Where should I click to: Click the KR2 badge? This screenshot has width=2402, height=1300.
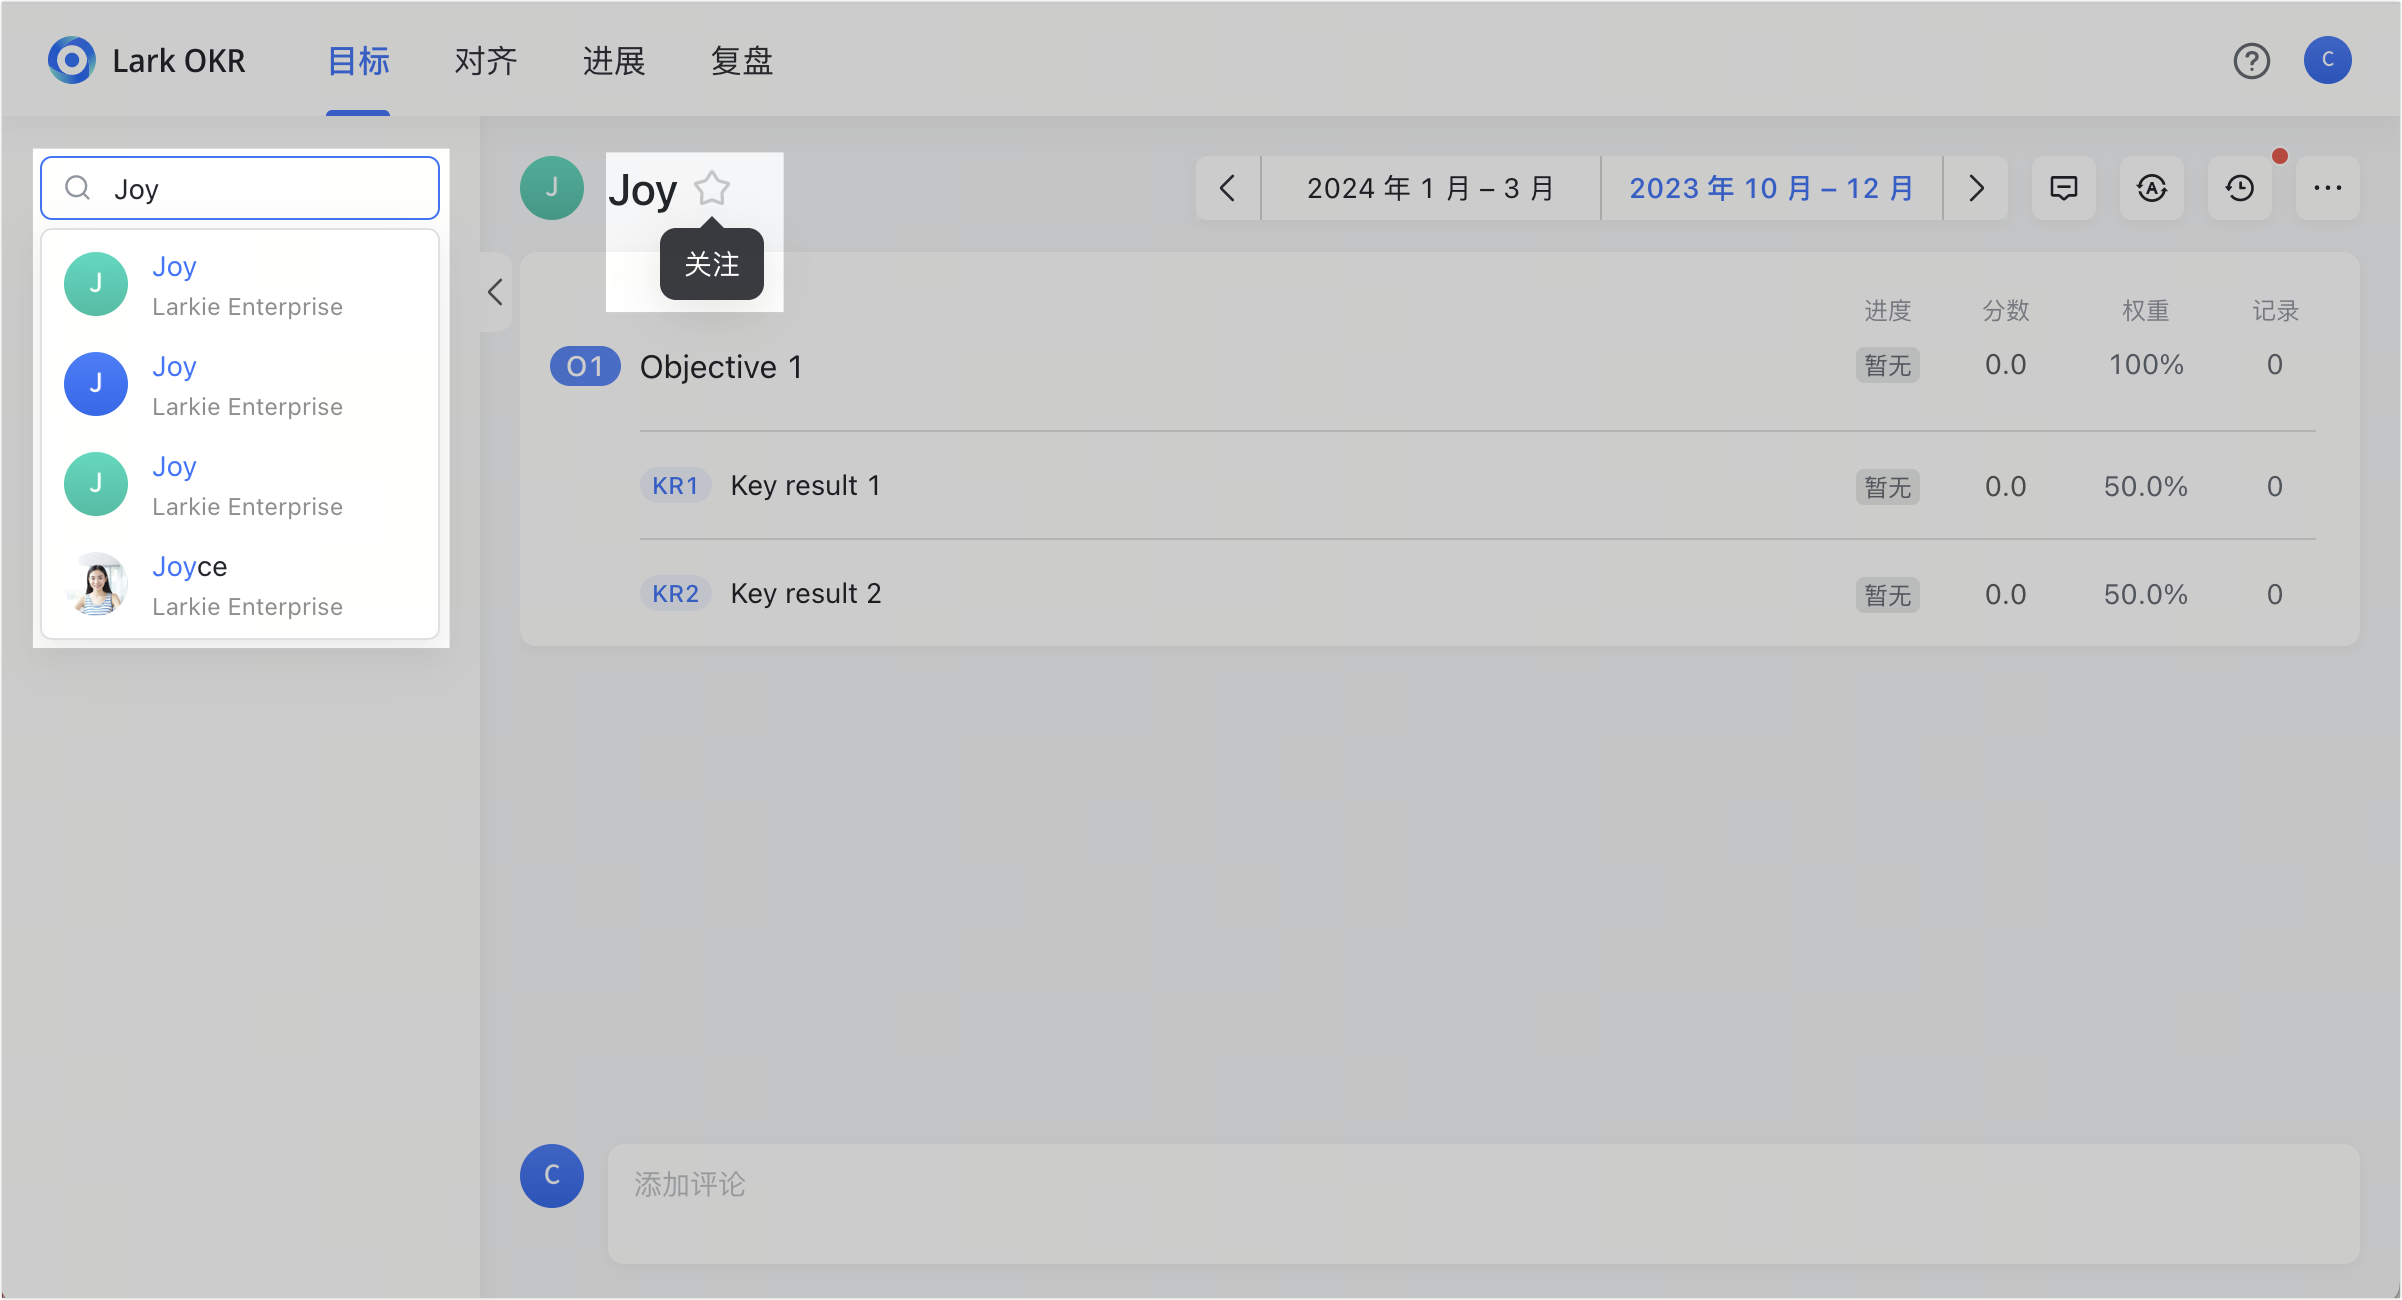coord(675,593)
